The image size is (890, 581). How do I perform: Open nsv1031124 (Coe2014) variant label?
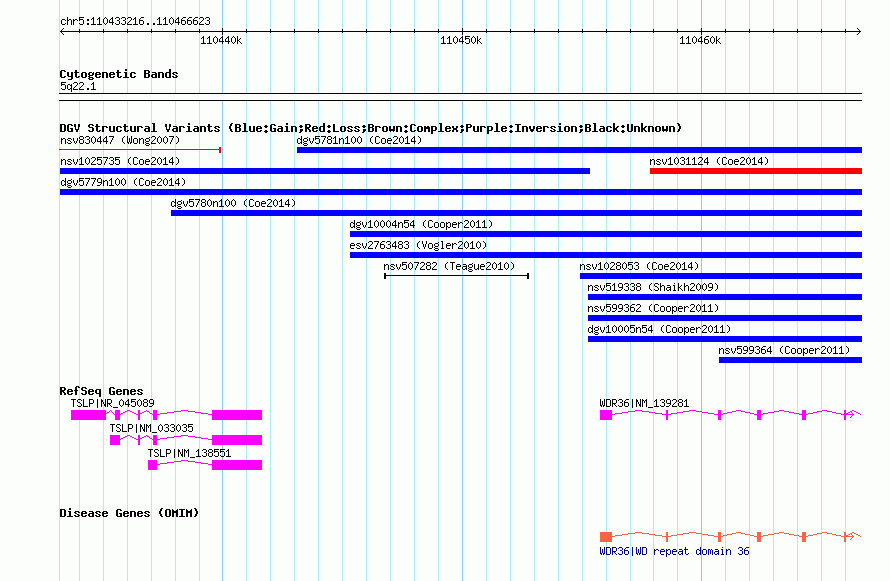709,161
